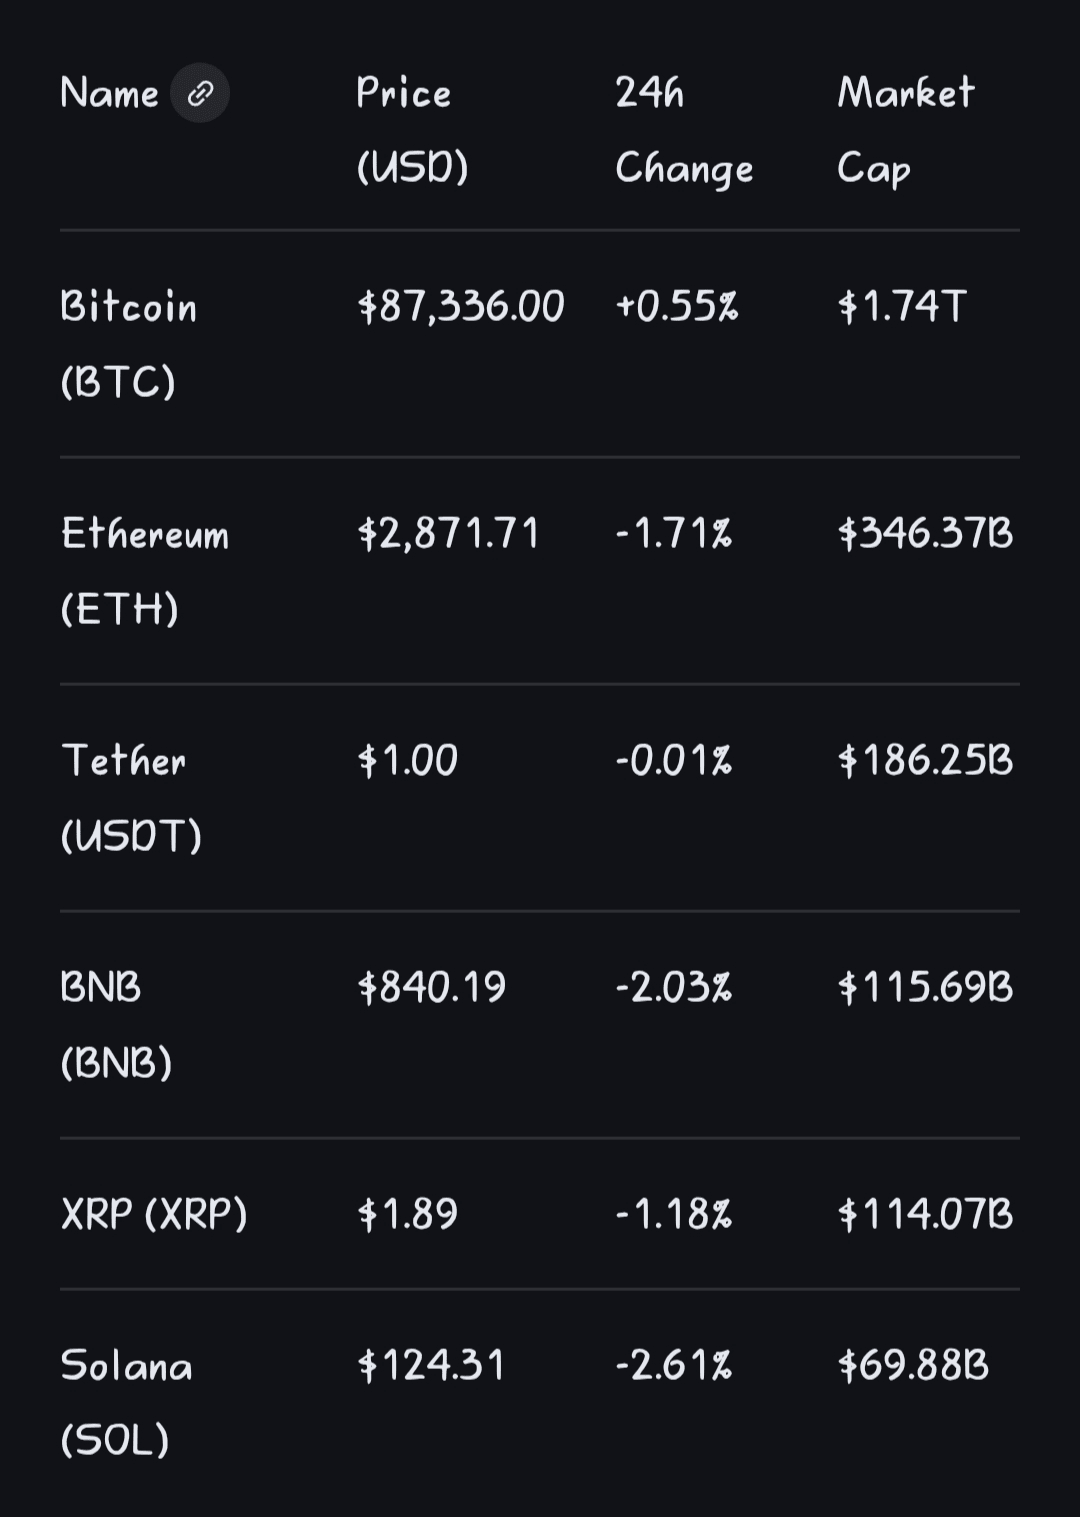Click the Price (USD) column header
This screenshot has width=1080, height=1517.
[411, 130]
